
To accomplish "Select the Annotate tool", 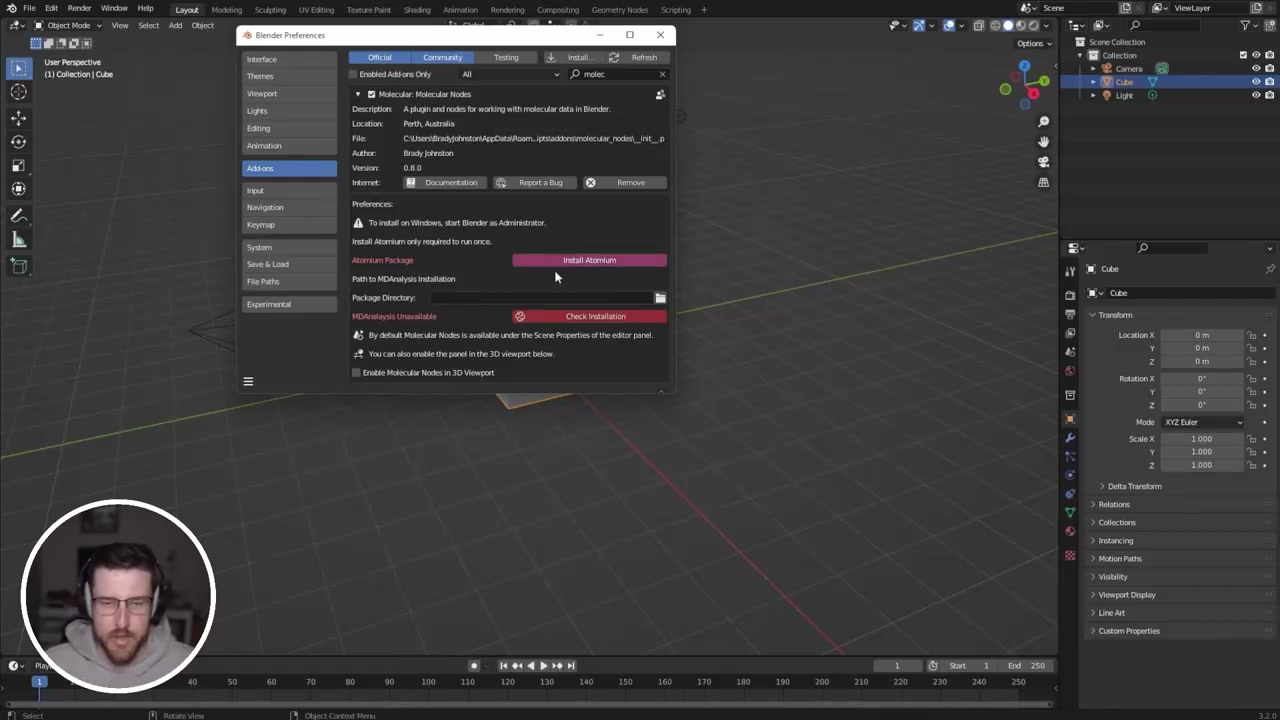I will click(18, 216).
